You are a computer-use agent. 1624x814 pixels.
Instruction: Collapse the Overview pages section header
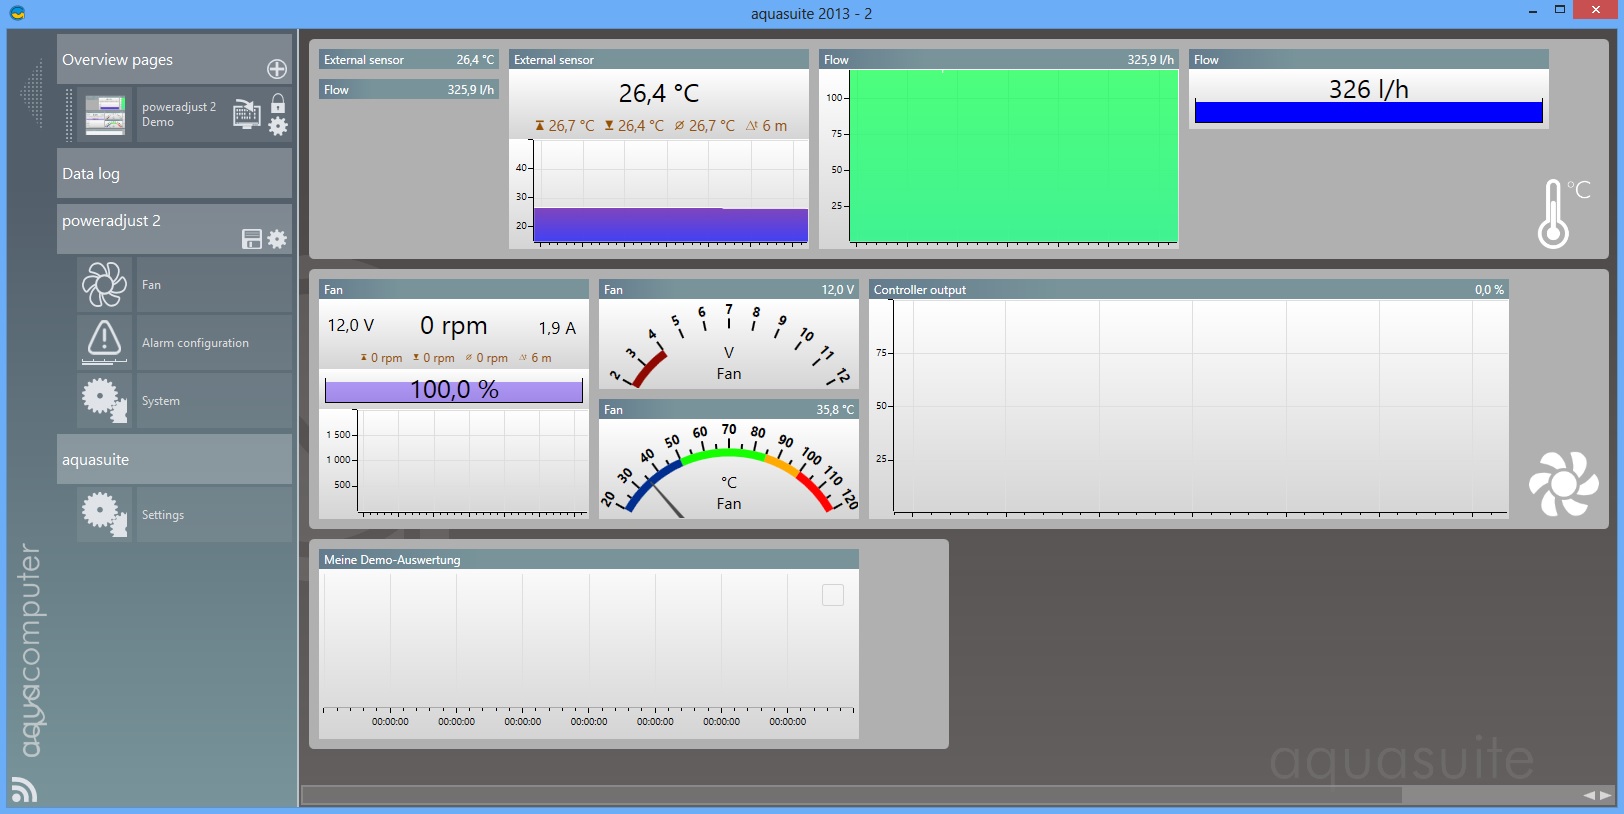[x=160, y=60]
